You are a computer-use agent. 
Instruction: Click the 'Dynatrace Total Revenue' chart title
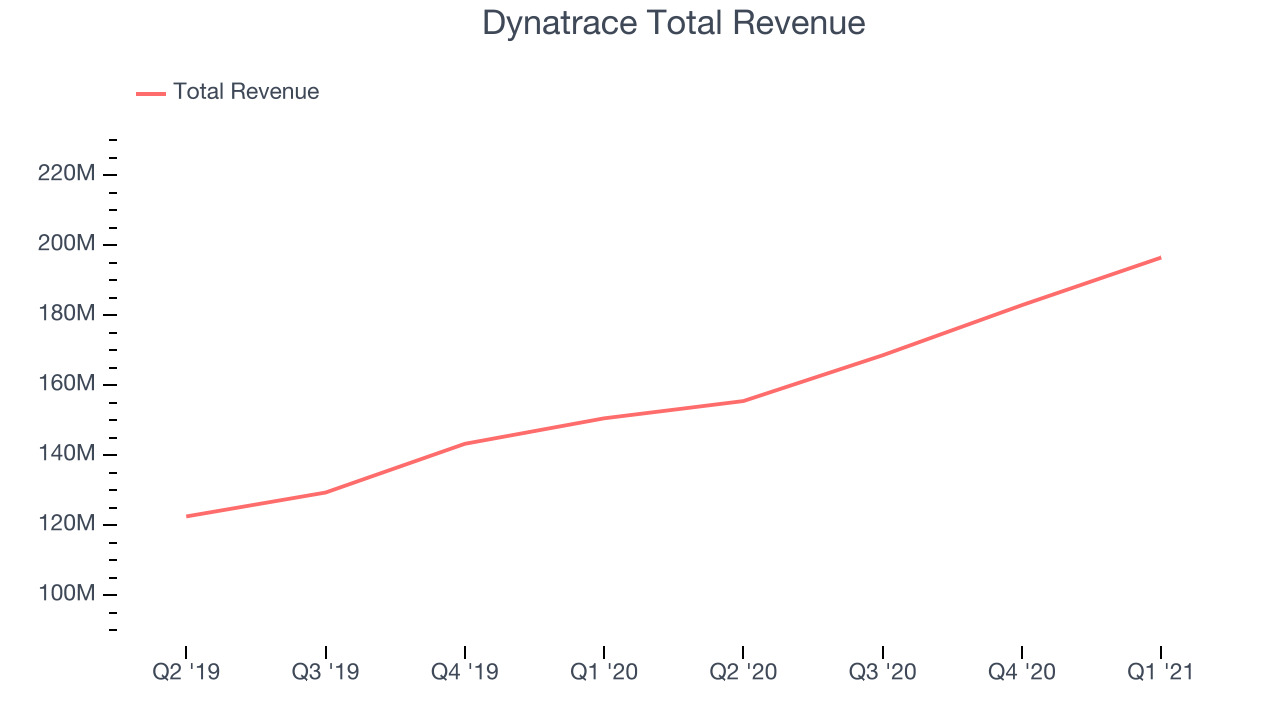(x=673, y=22)
